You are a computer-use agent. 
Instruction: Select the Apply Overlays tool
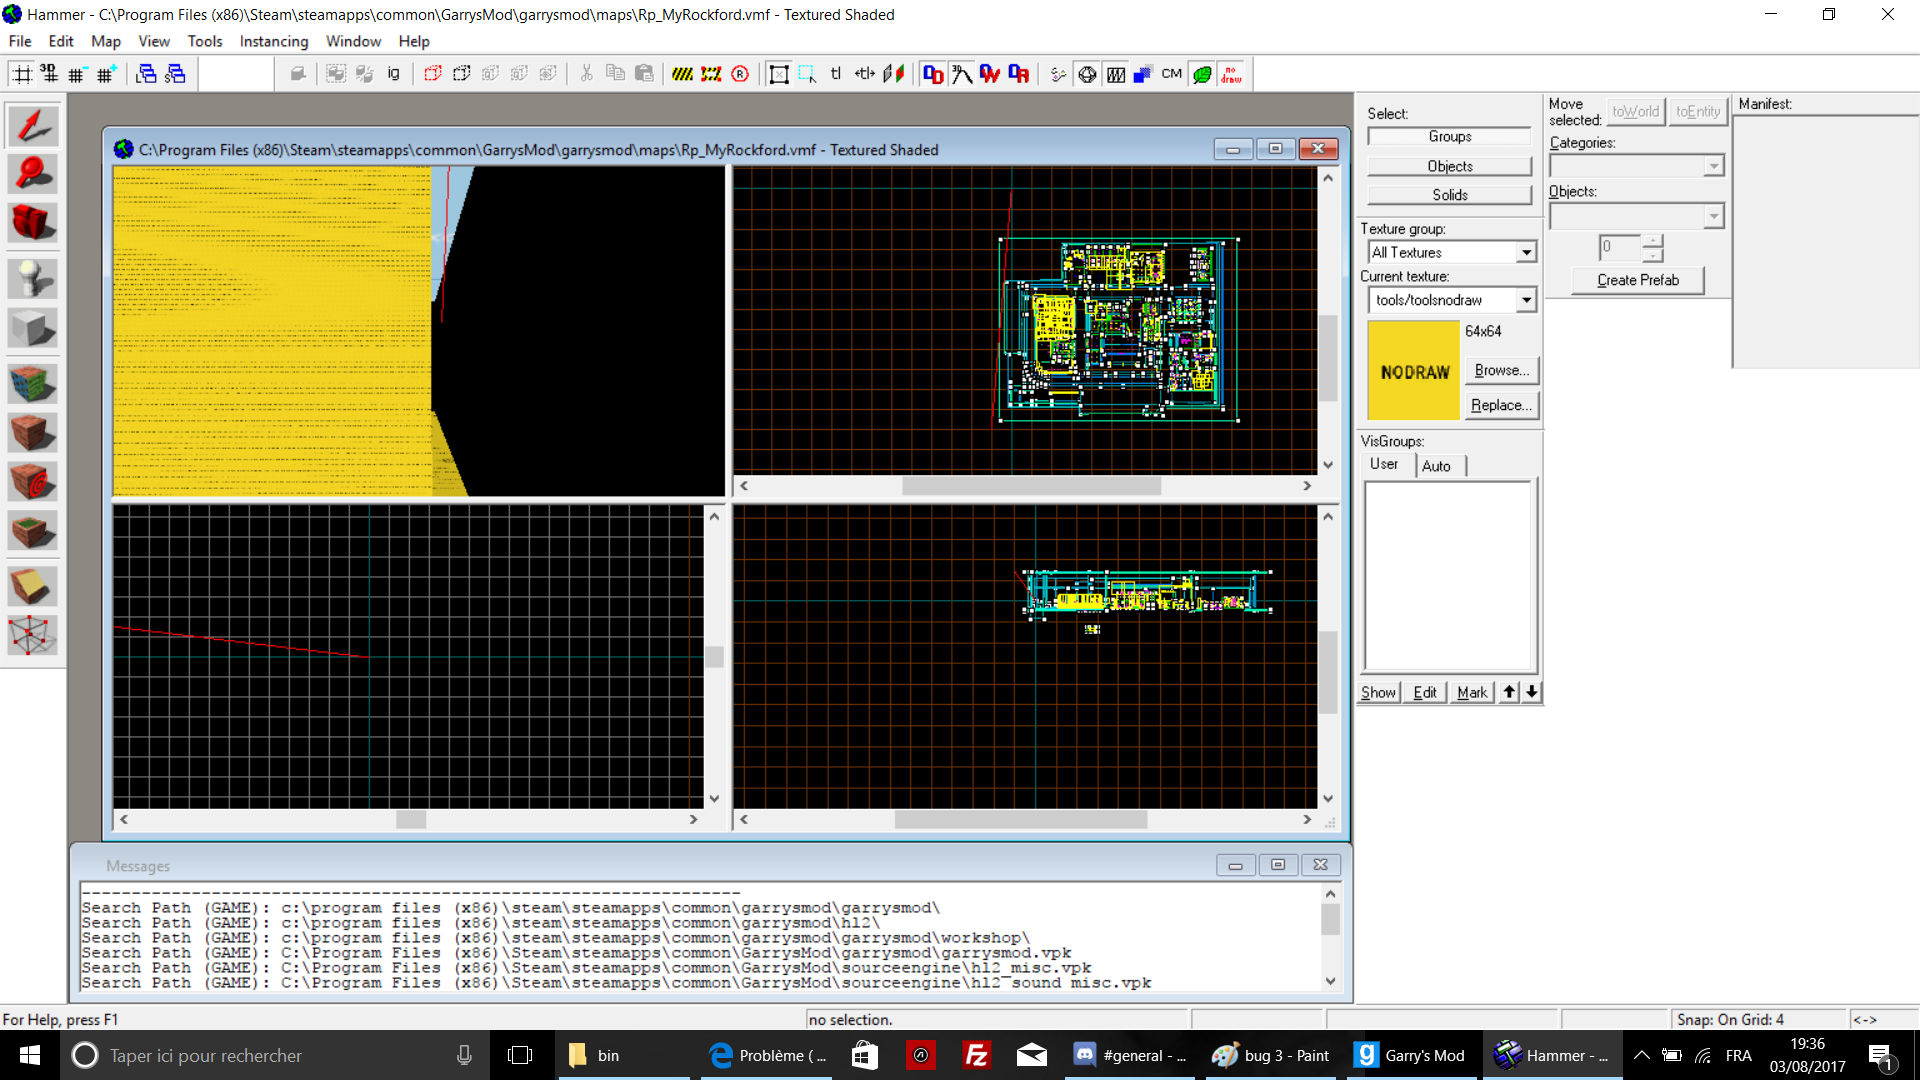click(x=32, y=531)
